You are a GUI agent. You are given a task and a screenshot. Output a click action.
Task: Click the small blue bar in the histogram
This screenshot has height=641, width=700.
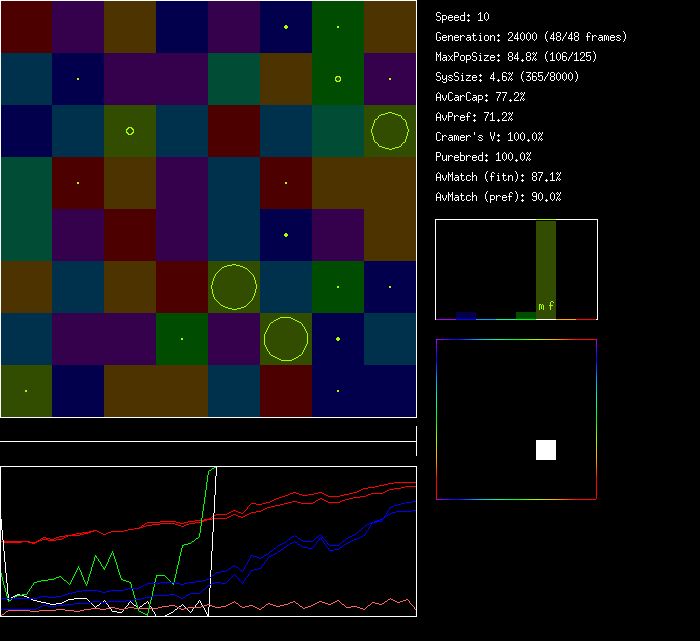tap(466, 315)
